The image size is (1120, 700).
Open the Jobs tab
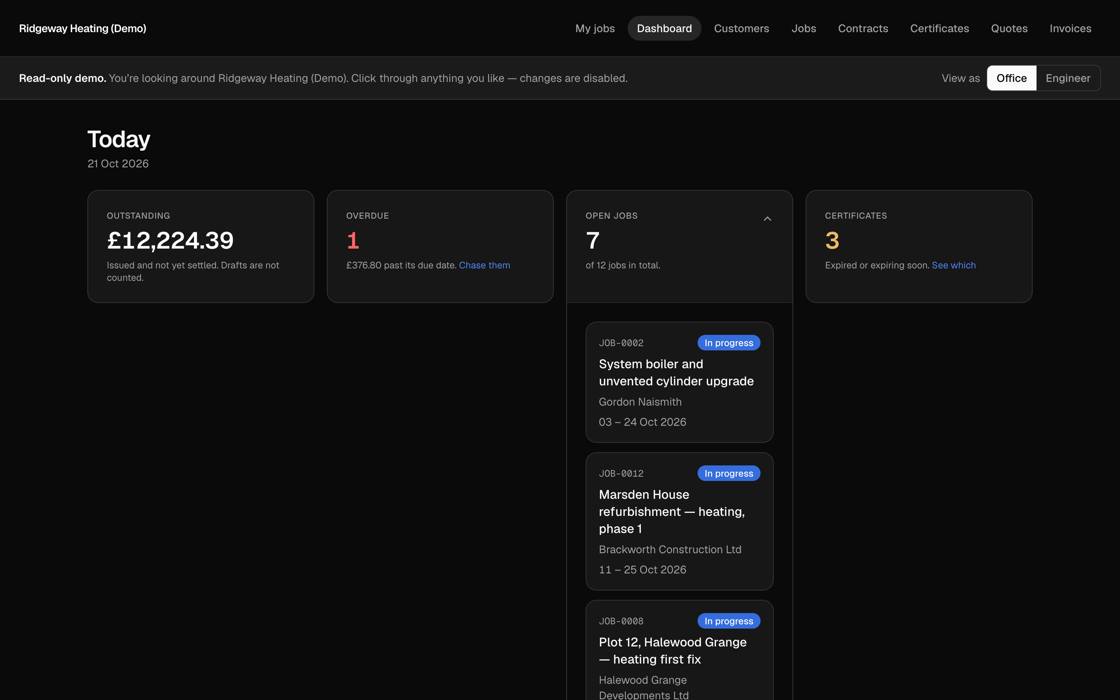(x=804, y=29)
